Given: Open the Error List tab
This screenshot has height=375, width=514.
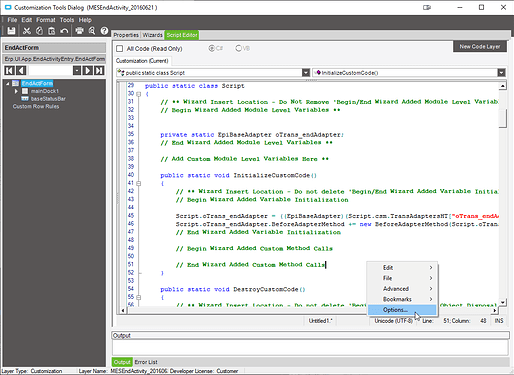Looking at the screenshot, I should click(146, 362).
